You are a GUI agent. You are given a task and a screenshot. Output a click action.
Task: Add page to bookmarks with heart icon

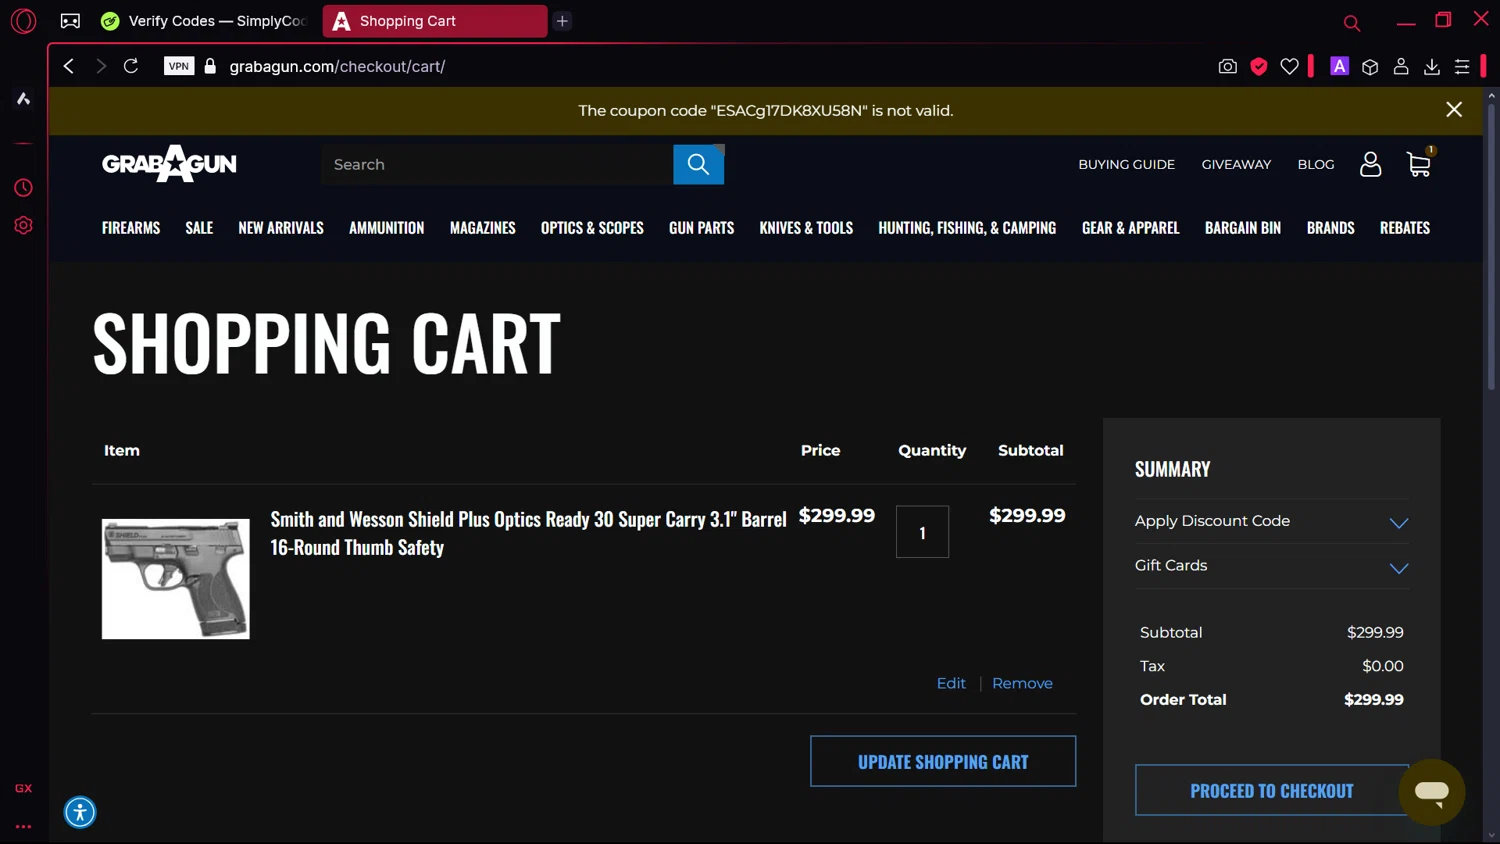tap(1290, 66)
